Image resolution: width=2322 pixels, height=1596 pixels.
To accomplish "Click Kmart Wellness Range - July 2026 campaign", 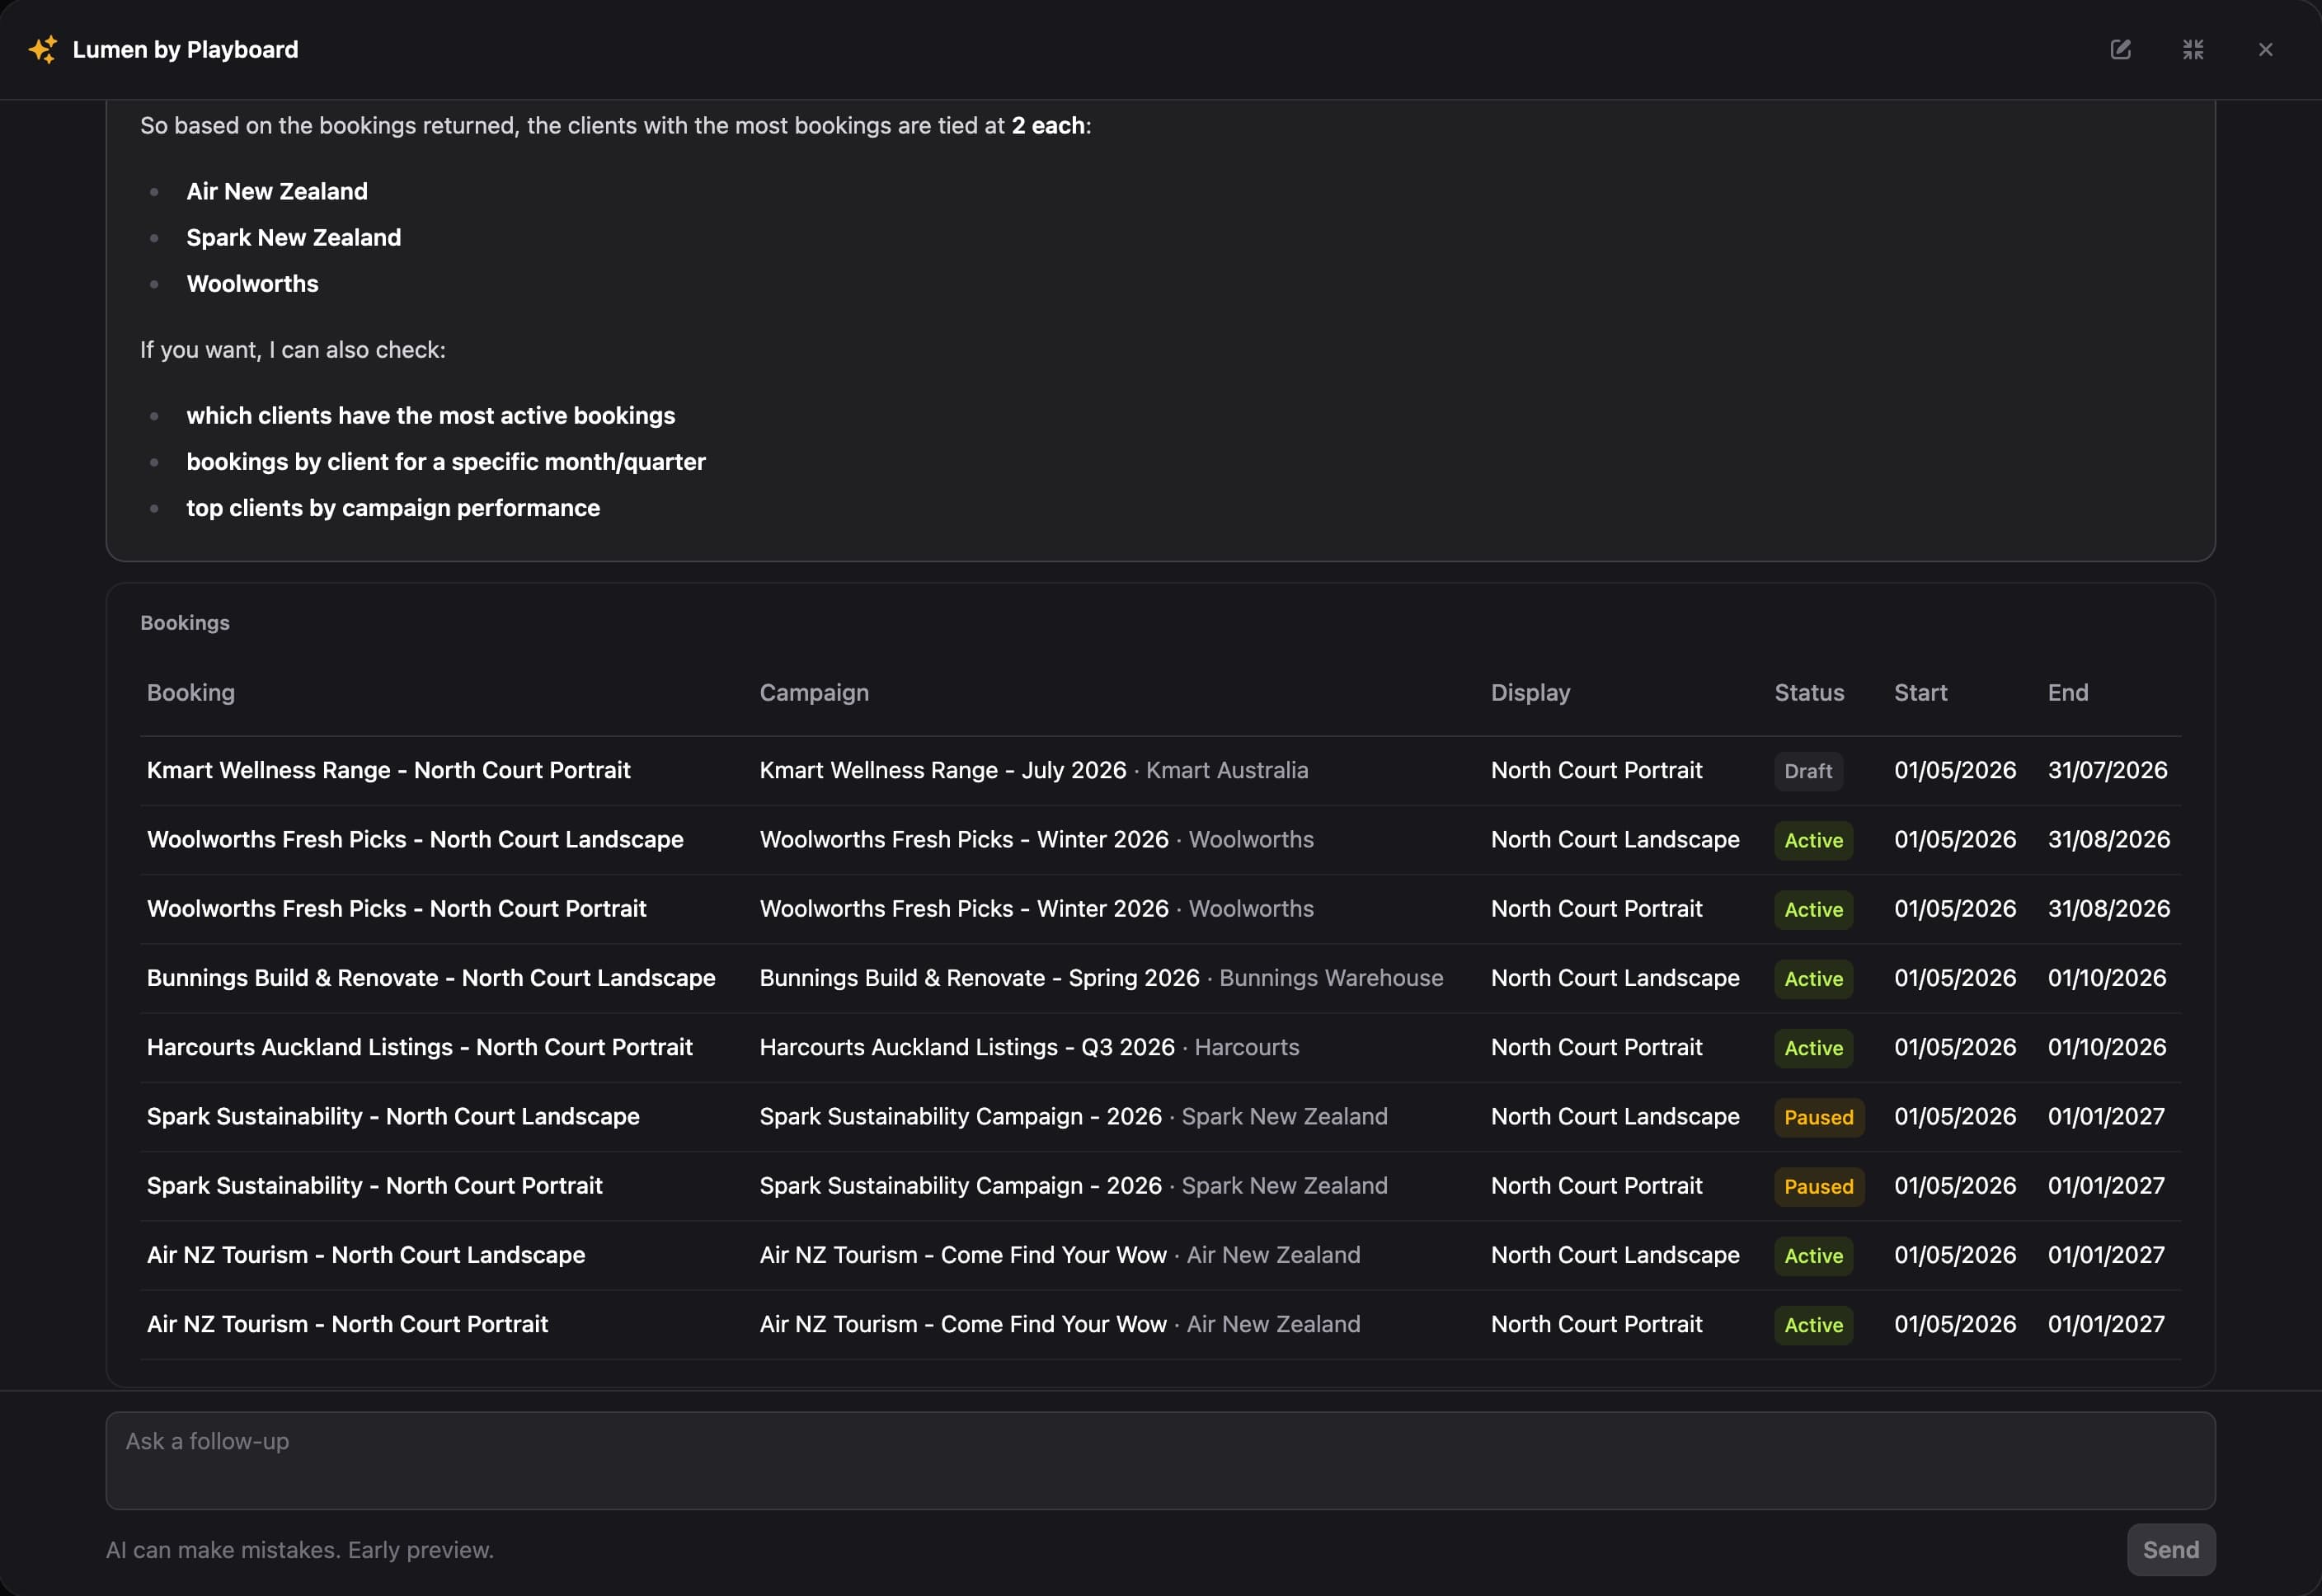I will [x=942, y=770].
